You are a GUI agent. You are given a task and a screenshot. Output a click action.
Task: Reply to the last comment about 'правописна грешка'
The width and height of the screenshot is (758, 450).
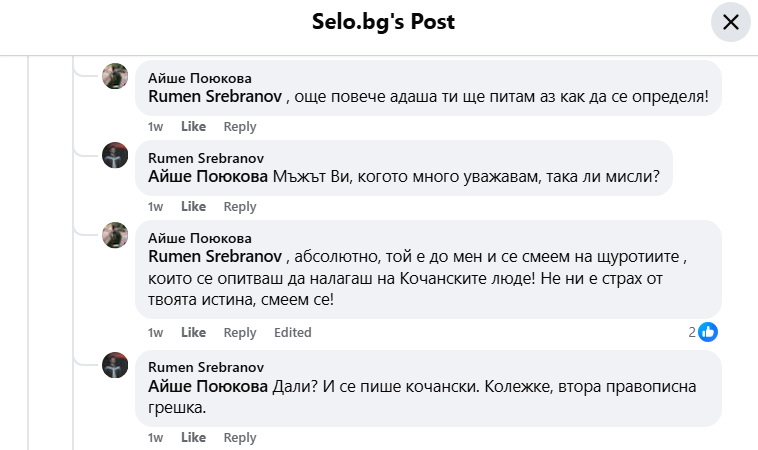pos(240,438)
